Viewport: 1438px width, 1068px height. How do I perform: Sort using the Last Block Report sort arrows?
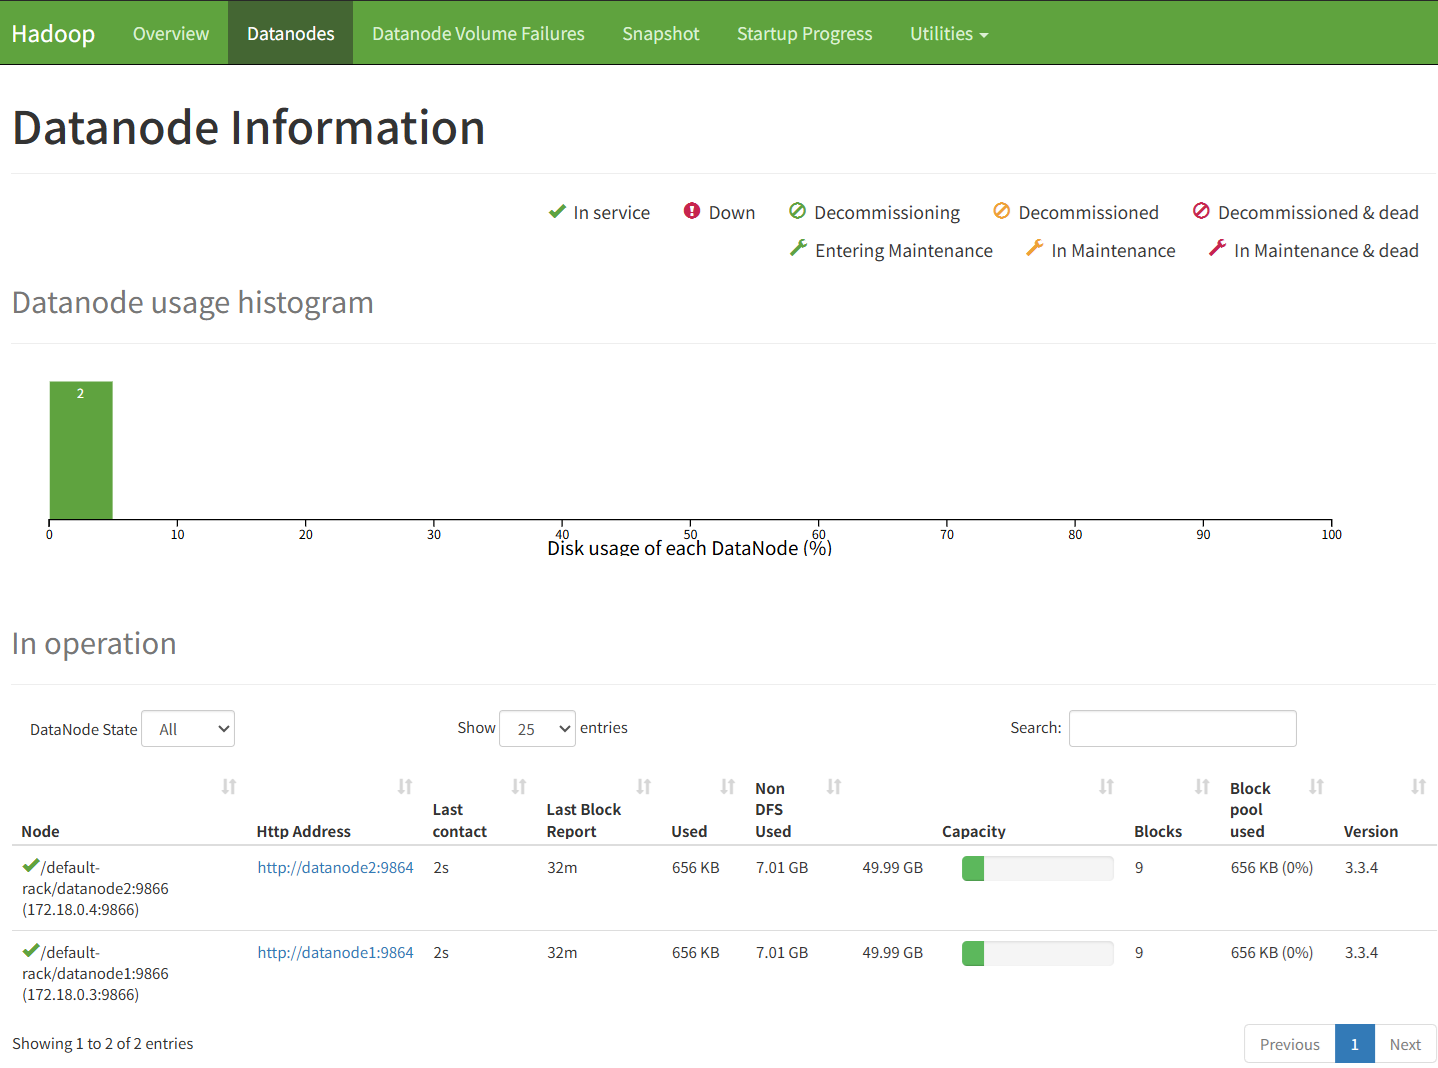coord(644,787)
